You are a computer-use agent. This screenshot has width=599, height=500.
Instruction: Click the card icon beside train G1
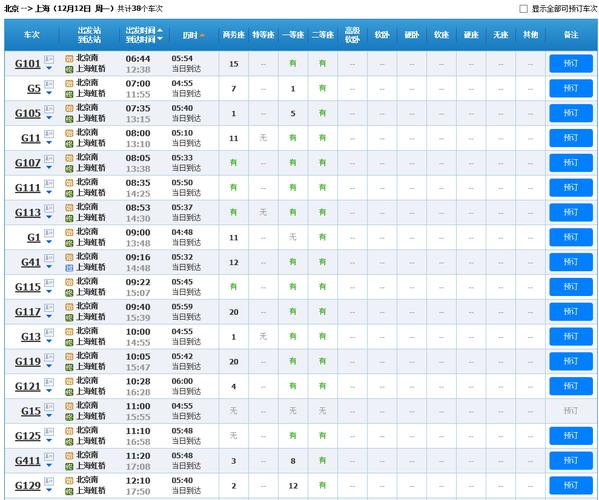click(x=49, y=233)
